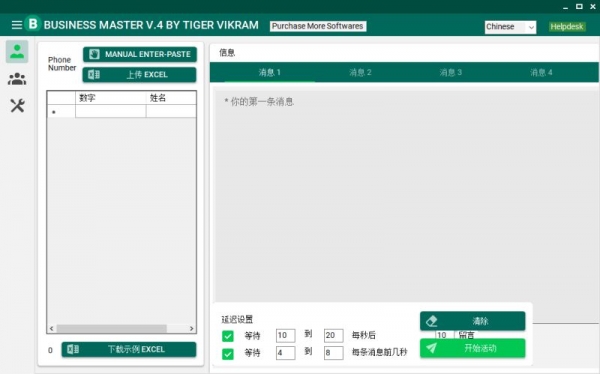
Task: Open Purchase More Softwares link
Action: point(318,26)
